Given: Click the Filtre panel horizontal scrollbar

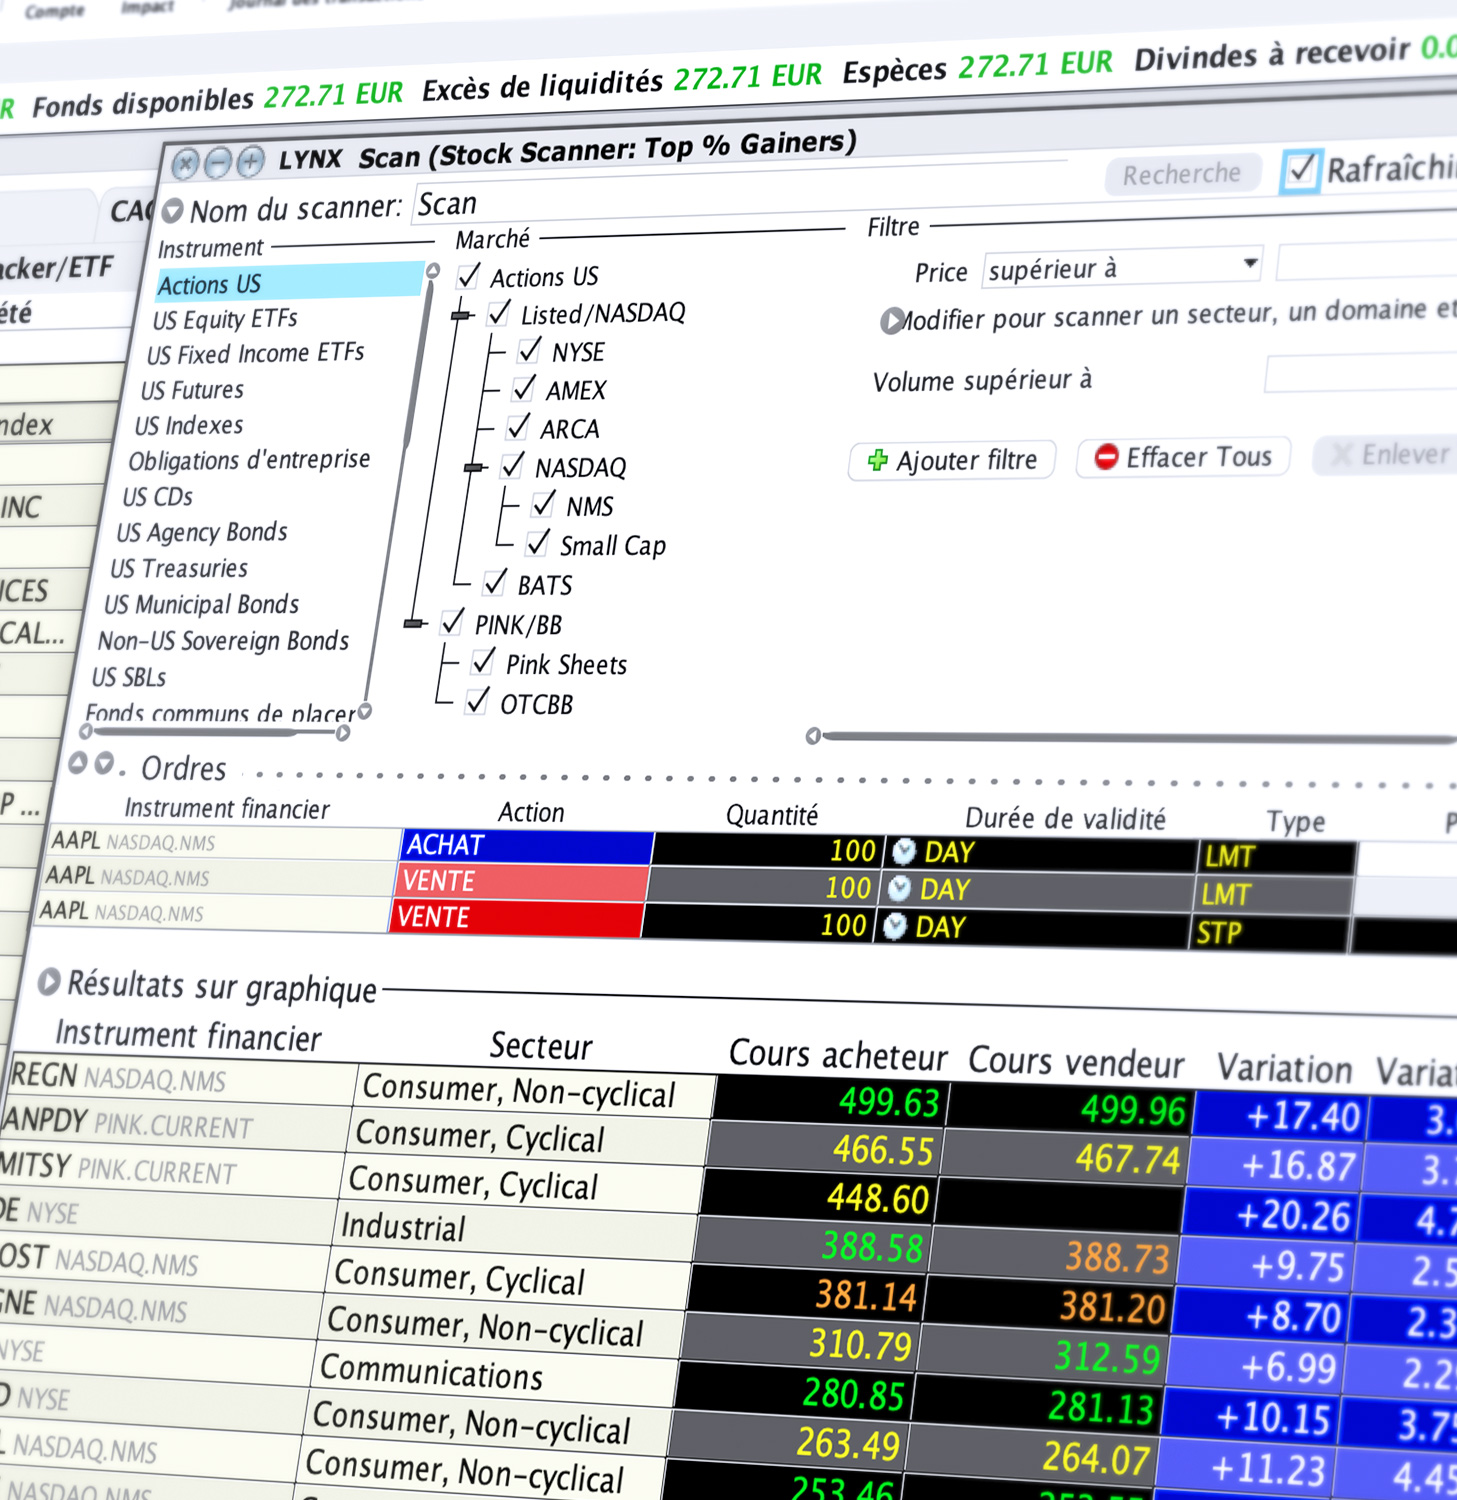Looking at the screenshot, I should [1132, 738].
